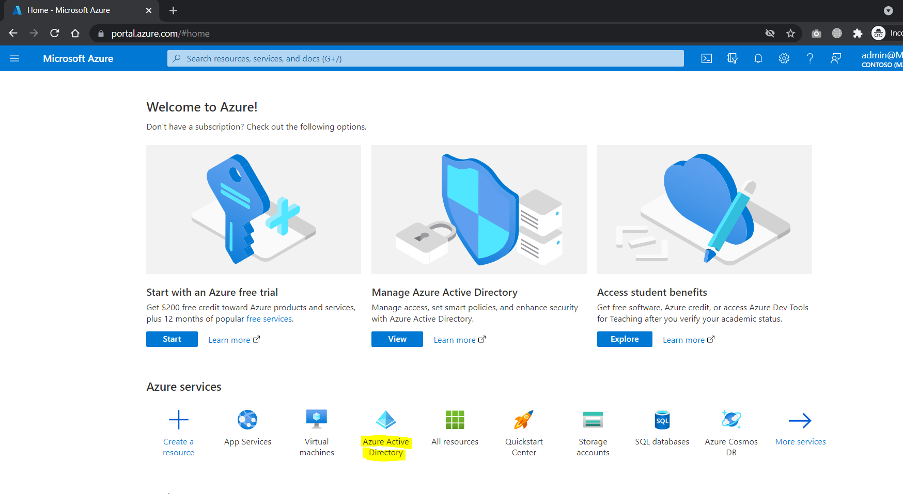904x494 pixels.
Task: Click the More services text label
Action: 800,442
